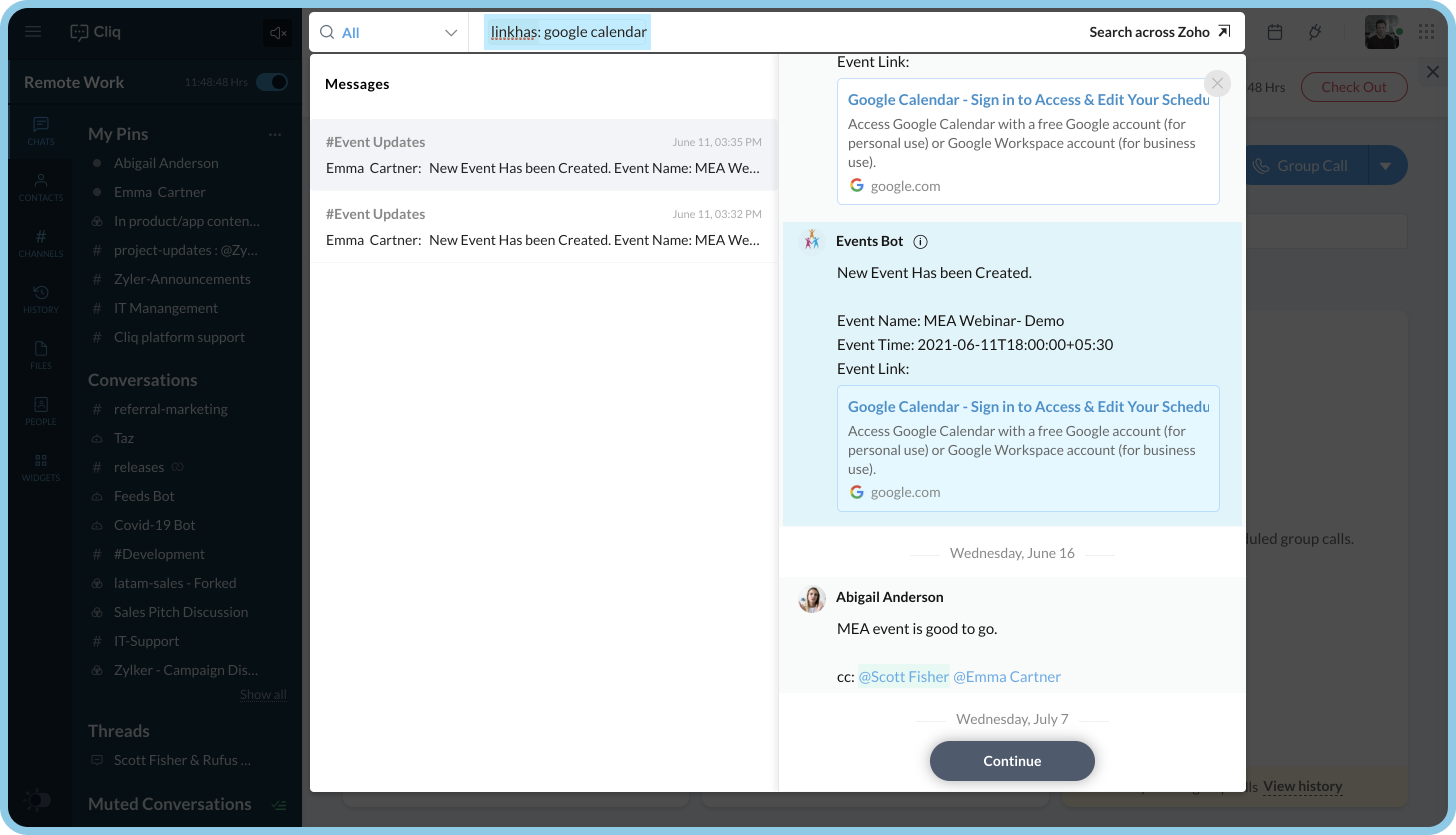Select the June 11, 03:32 PM search result
This screenshot has height=835, width=1456.
(x=543, y=227)
